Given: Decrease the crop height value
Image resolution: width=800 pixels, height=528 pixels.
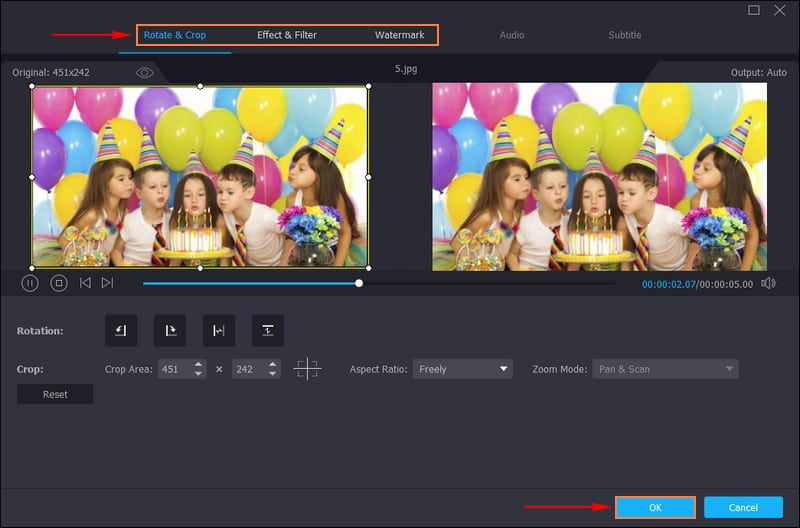Looking at the screenshot, I should click(273, 374).
